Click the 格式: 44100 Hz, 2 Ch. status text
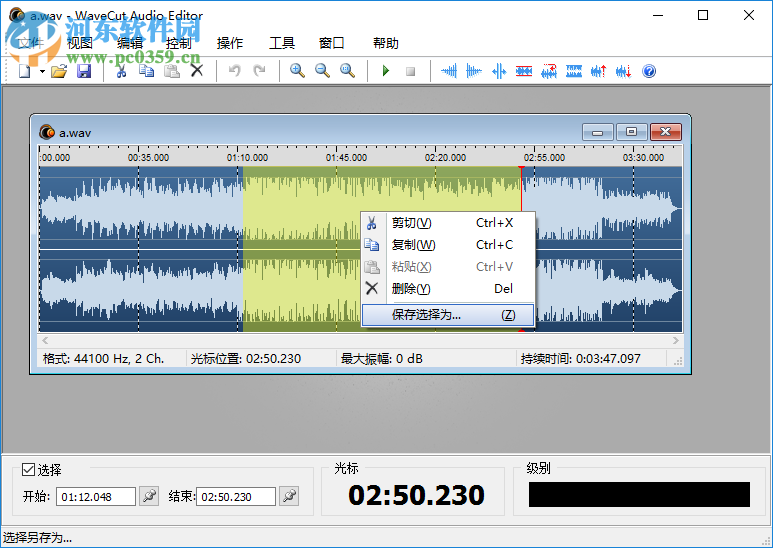Viewport: 773px width, 548px height. tap(104, 359)
